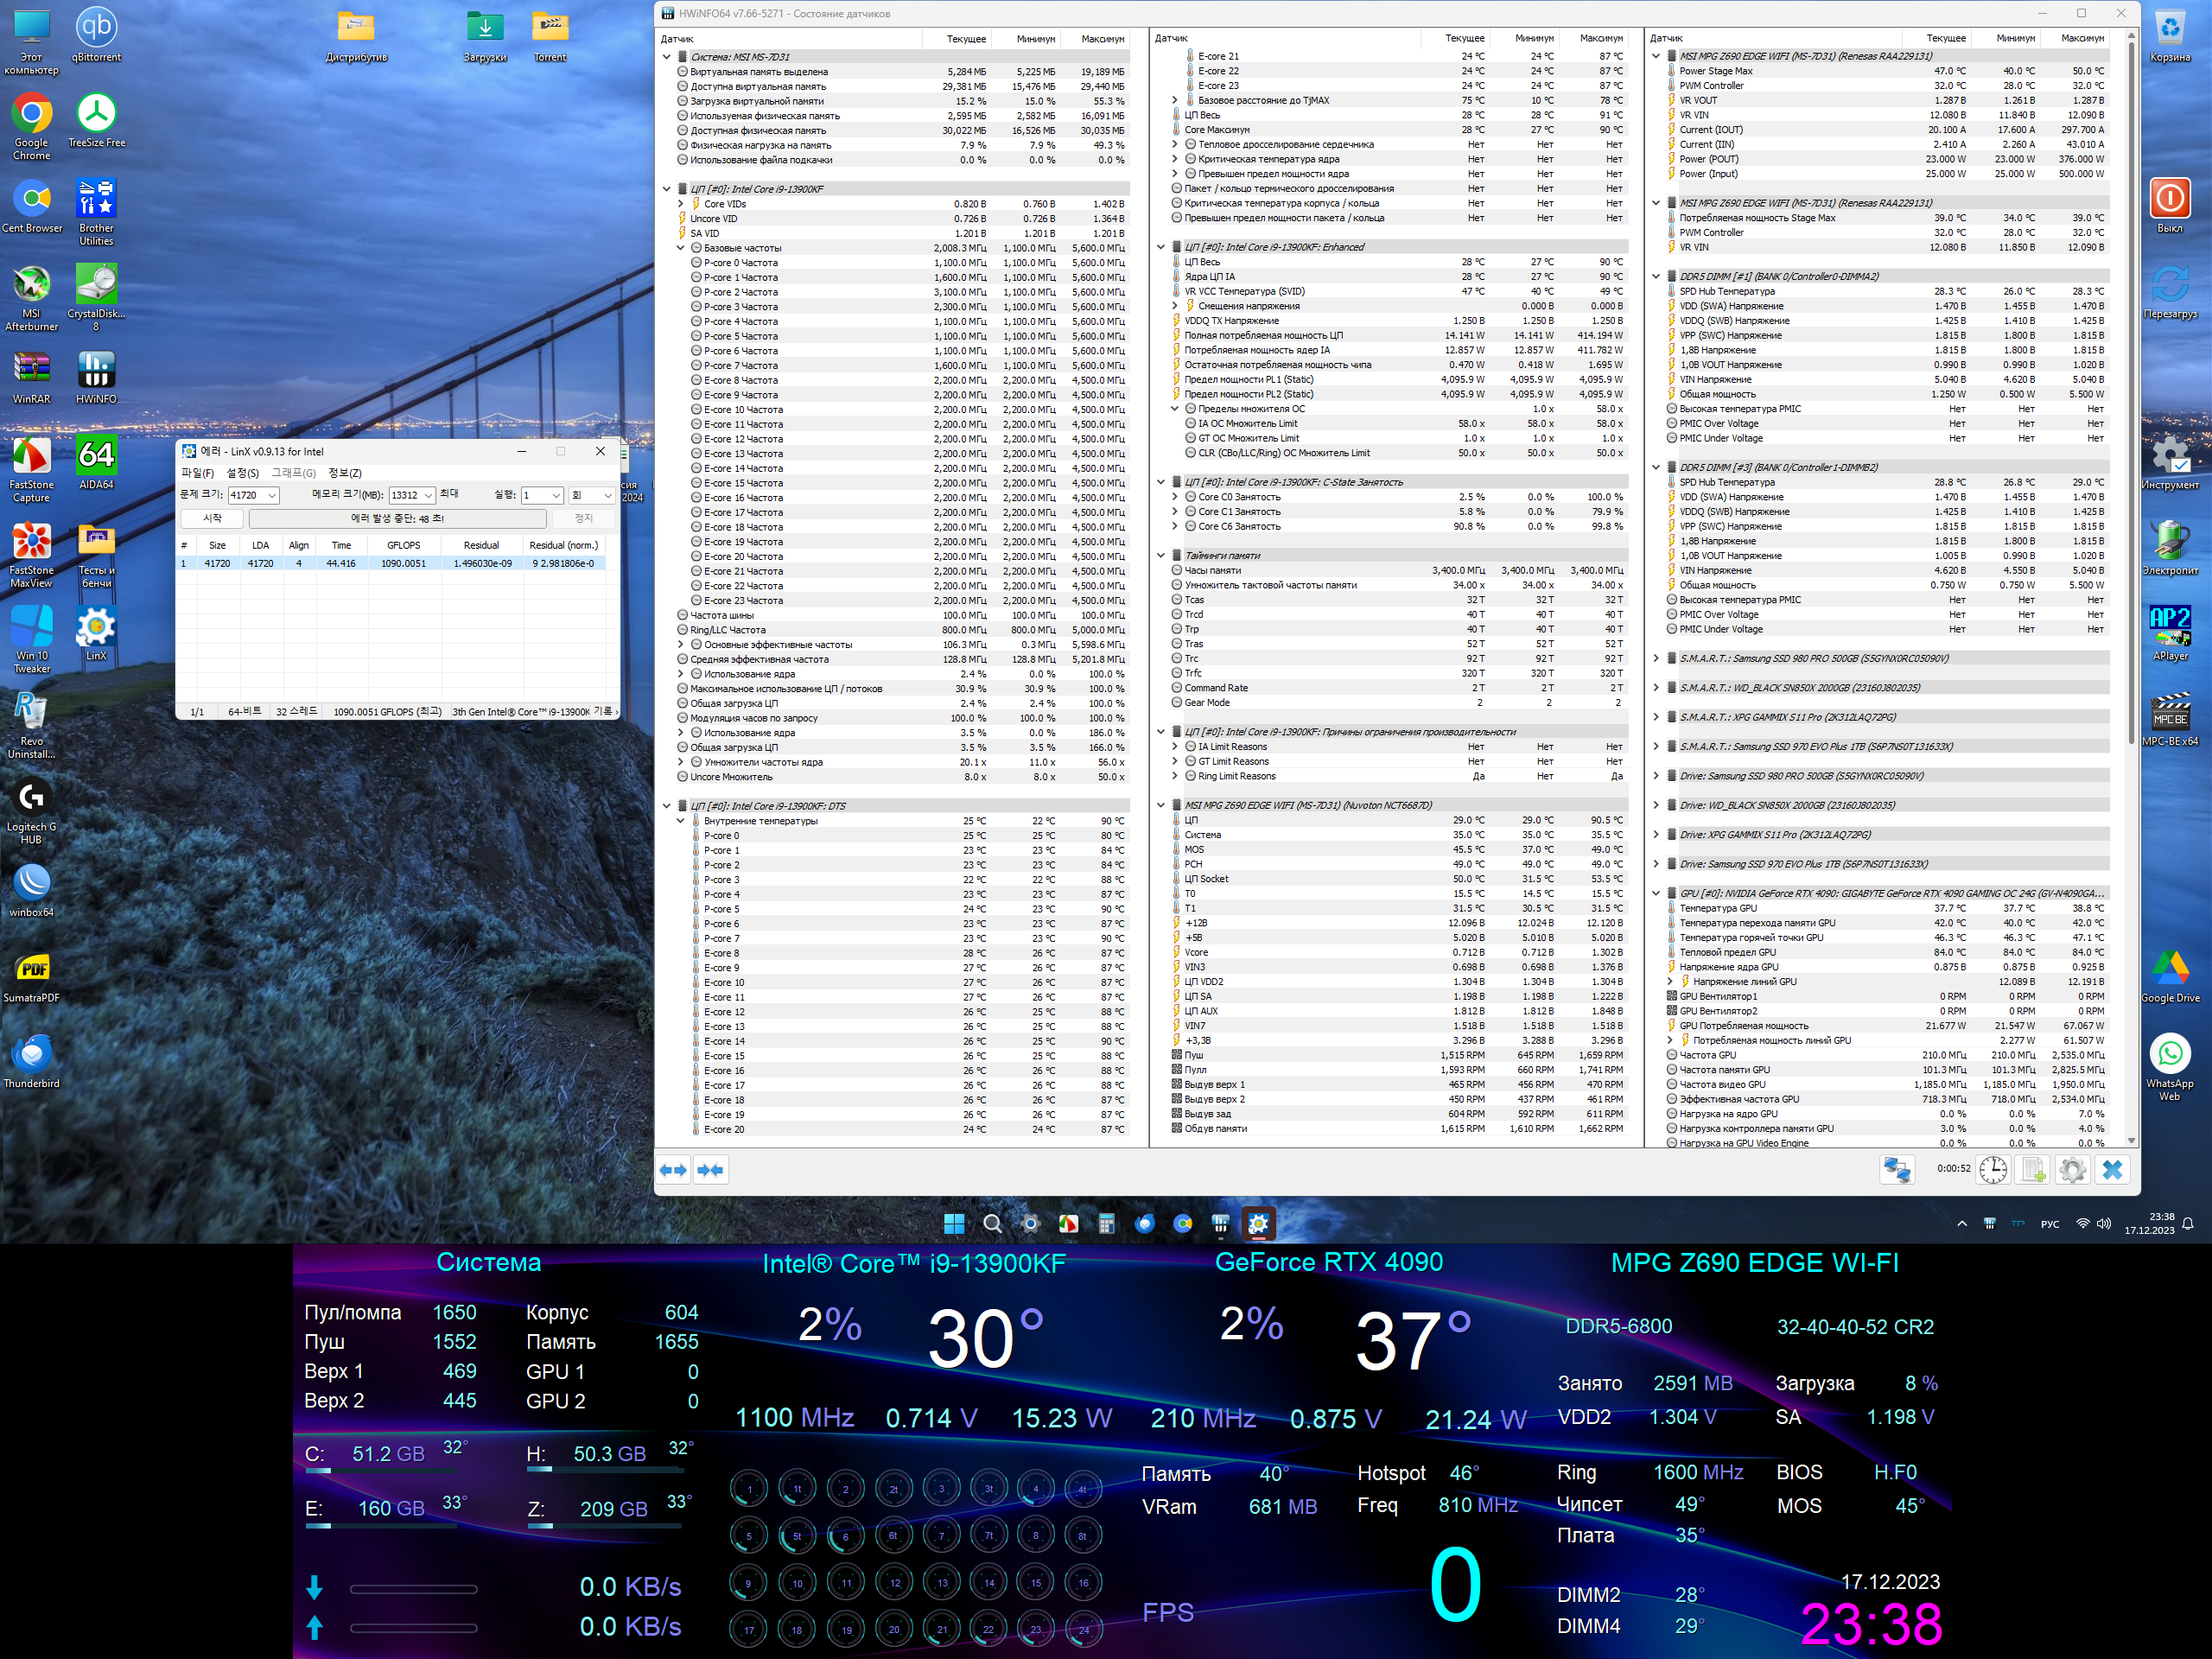Click the blue X close-sensors button
The width and height of the screenshot is (2212, 1659).
[2112, 1170]
